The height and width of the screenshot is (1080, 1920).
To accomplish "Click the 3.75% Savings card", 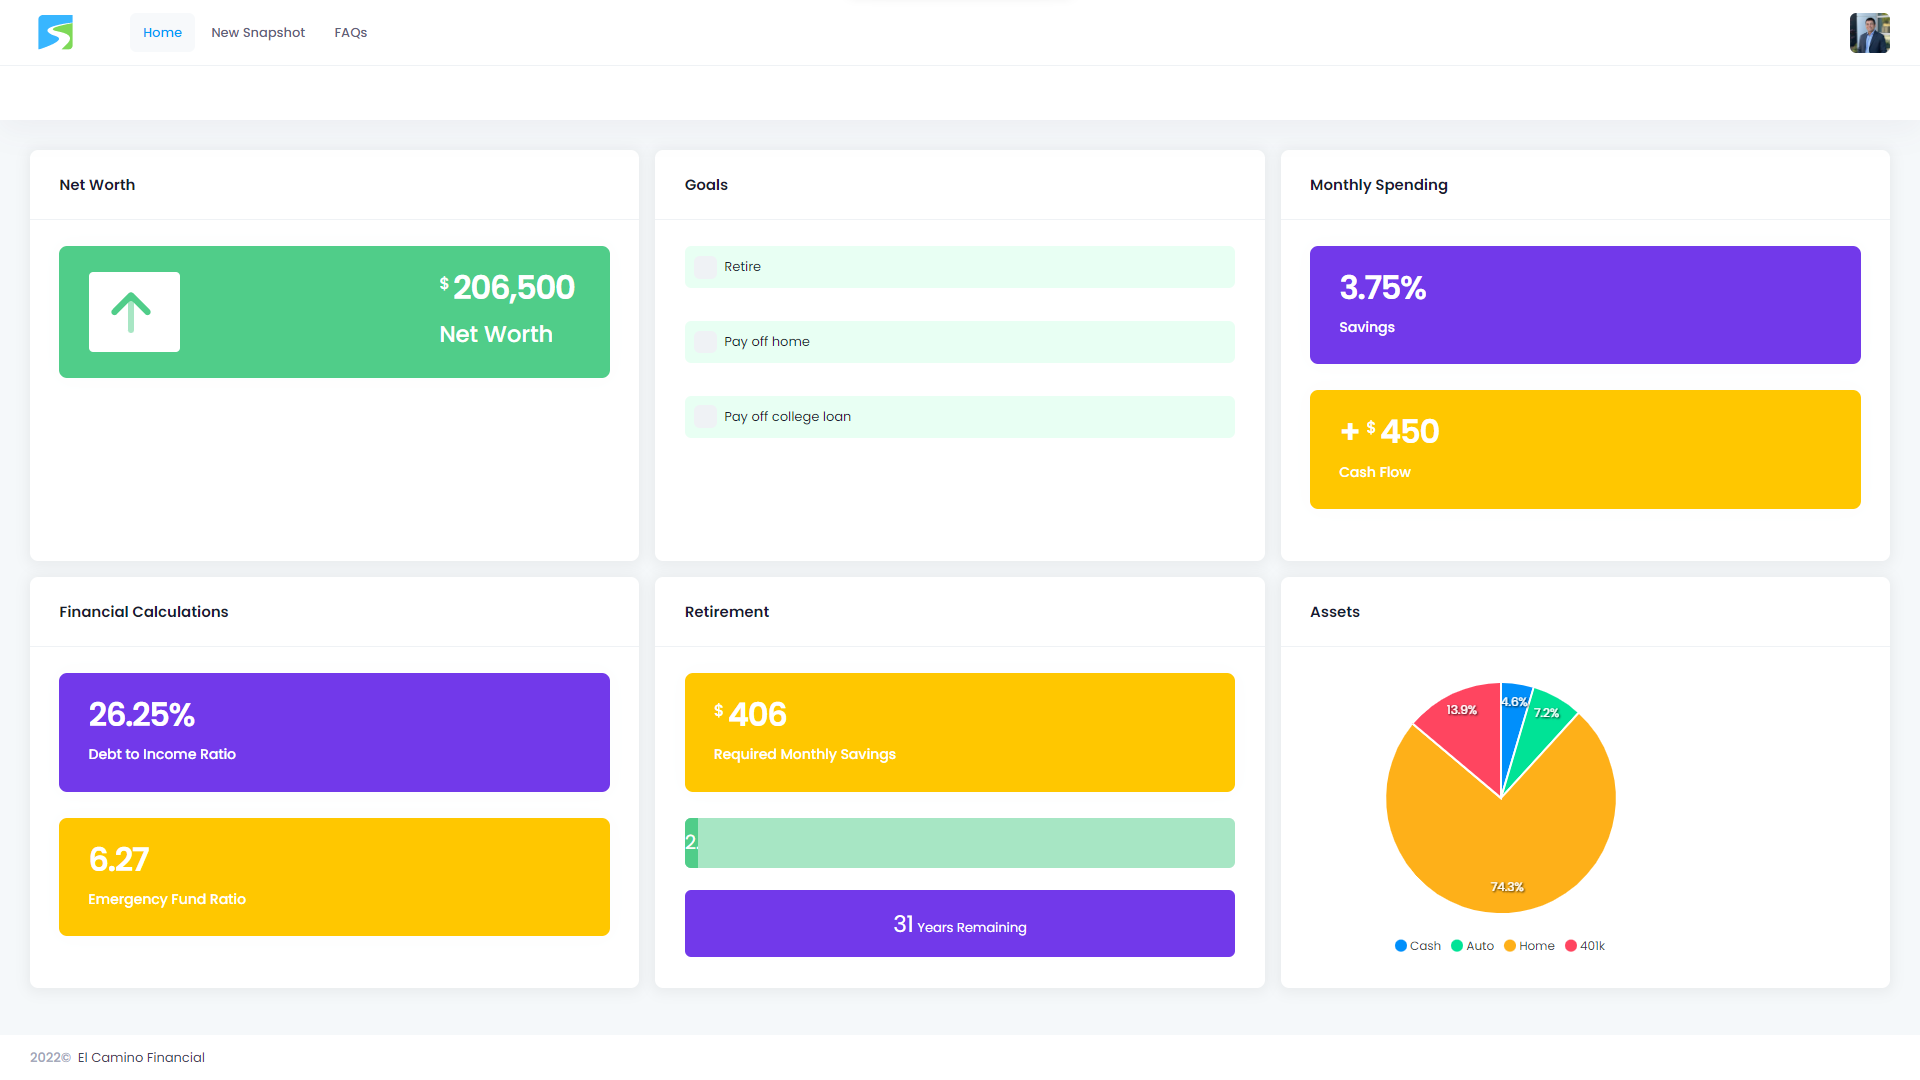I will (x=1585, y=305).
